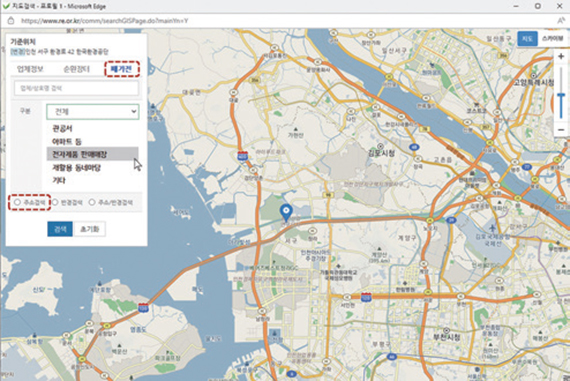Click the airport plane icon at Gimpo Airport

(x=492, y=229)
